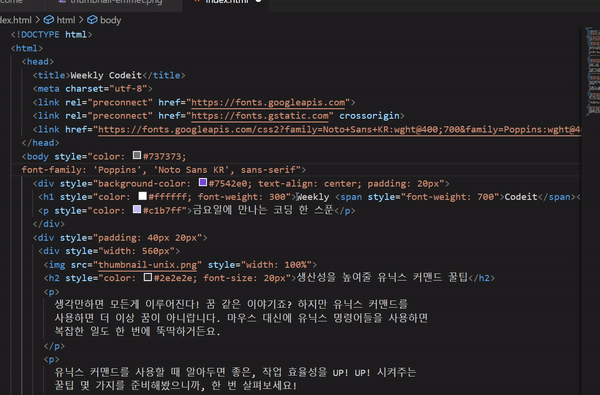
Task: Click the charset "utf-8" attribute value
Action: pyautogui.click(x=128, y=89)
